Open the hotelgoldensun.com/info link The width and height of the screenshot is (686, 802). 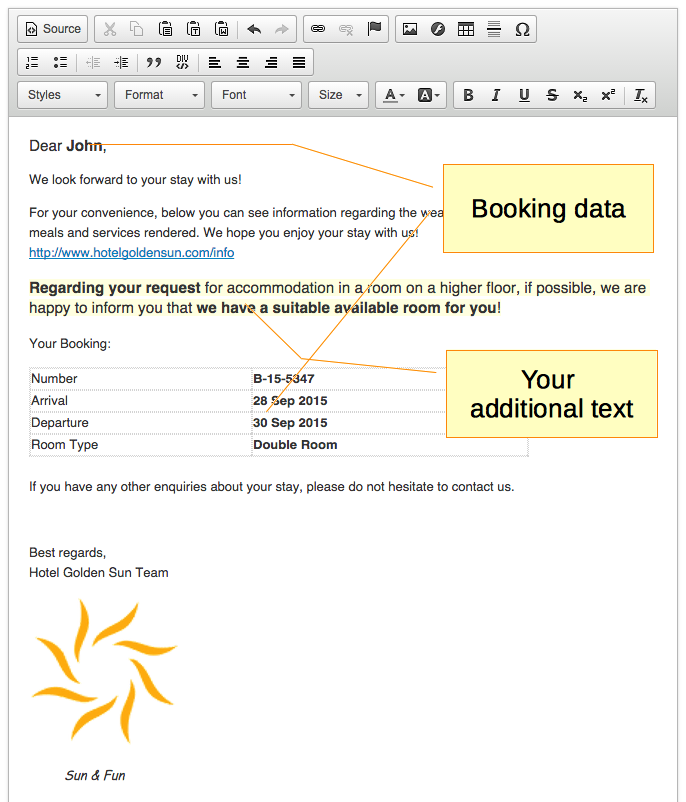pos(131,253)
